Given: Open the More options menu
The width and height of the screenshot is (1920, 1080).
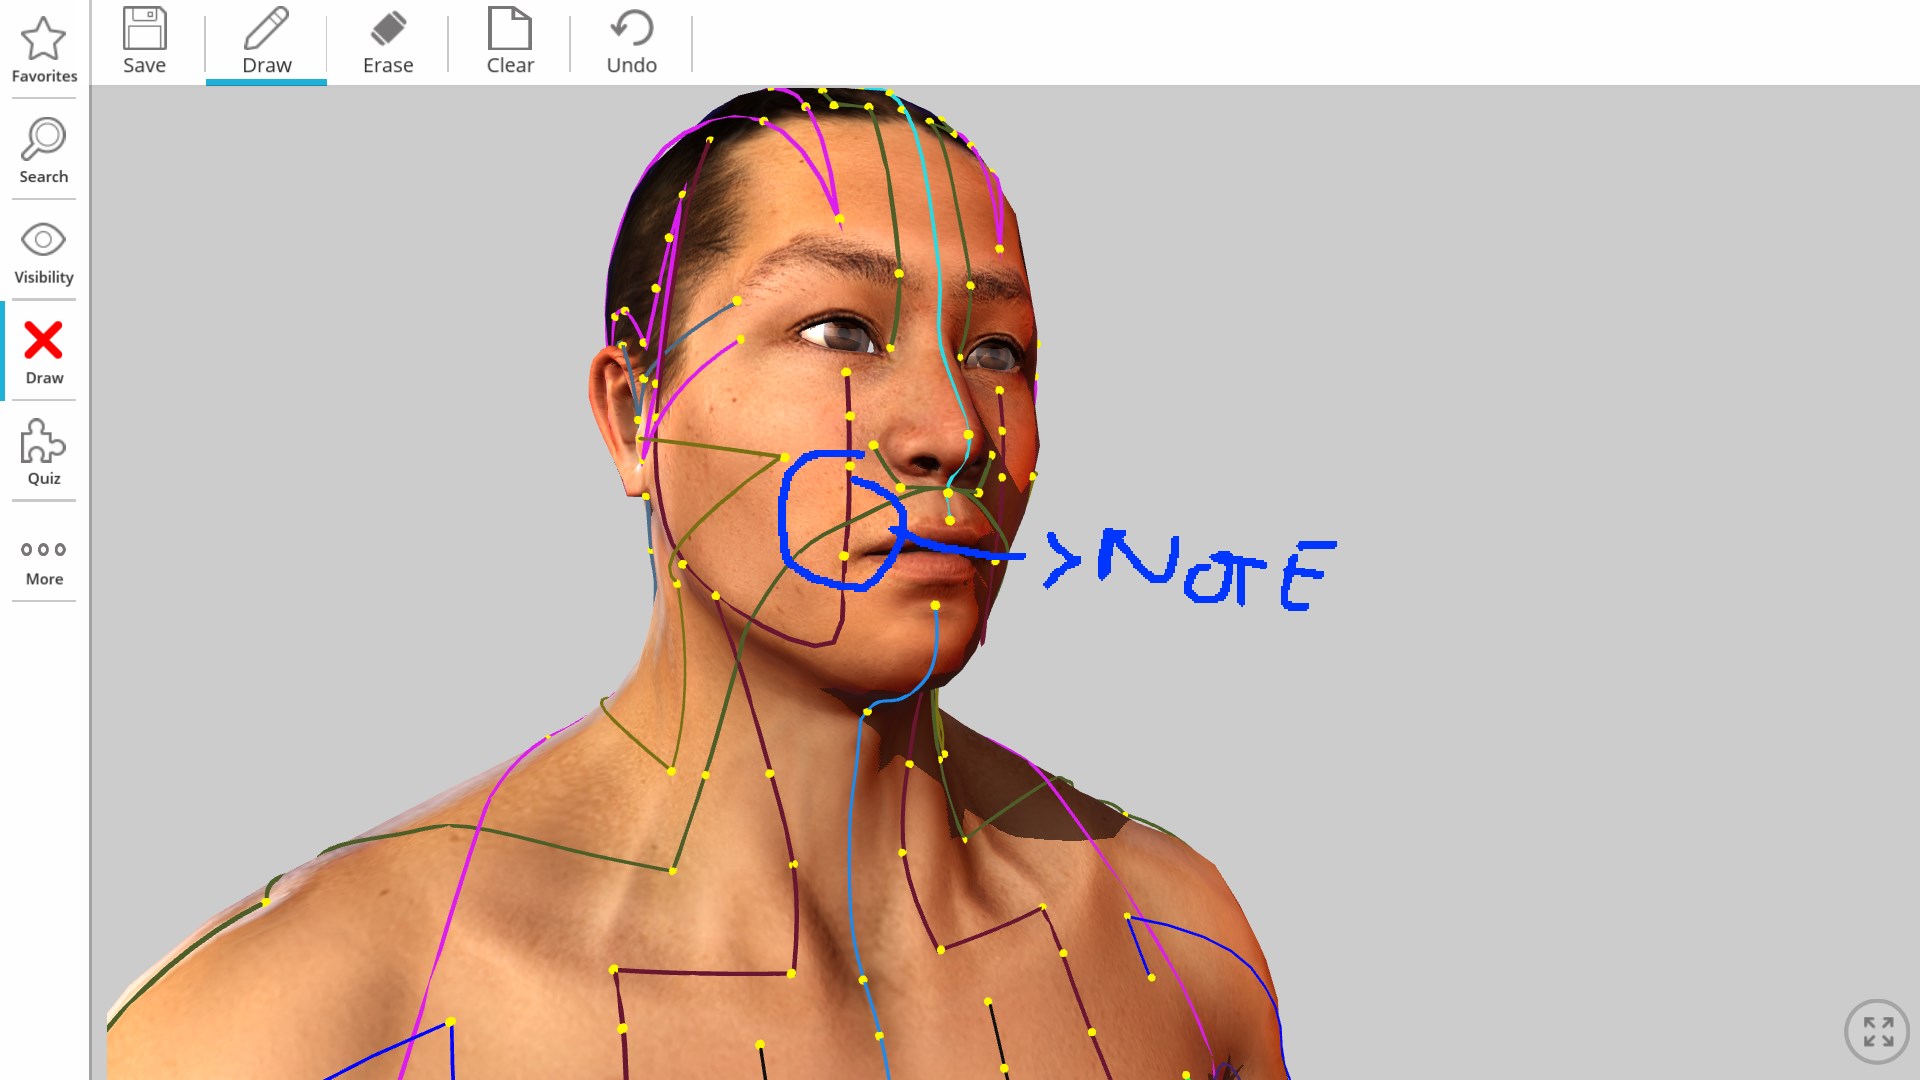Looking at the screenshot, I should (x=43, y=560).
